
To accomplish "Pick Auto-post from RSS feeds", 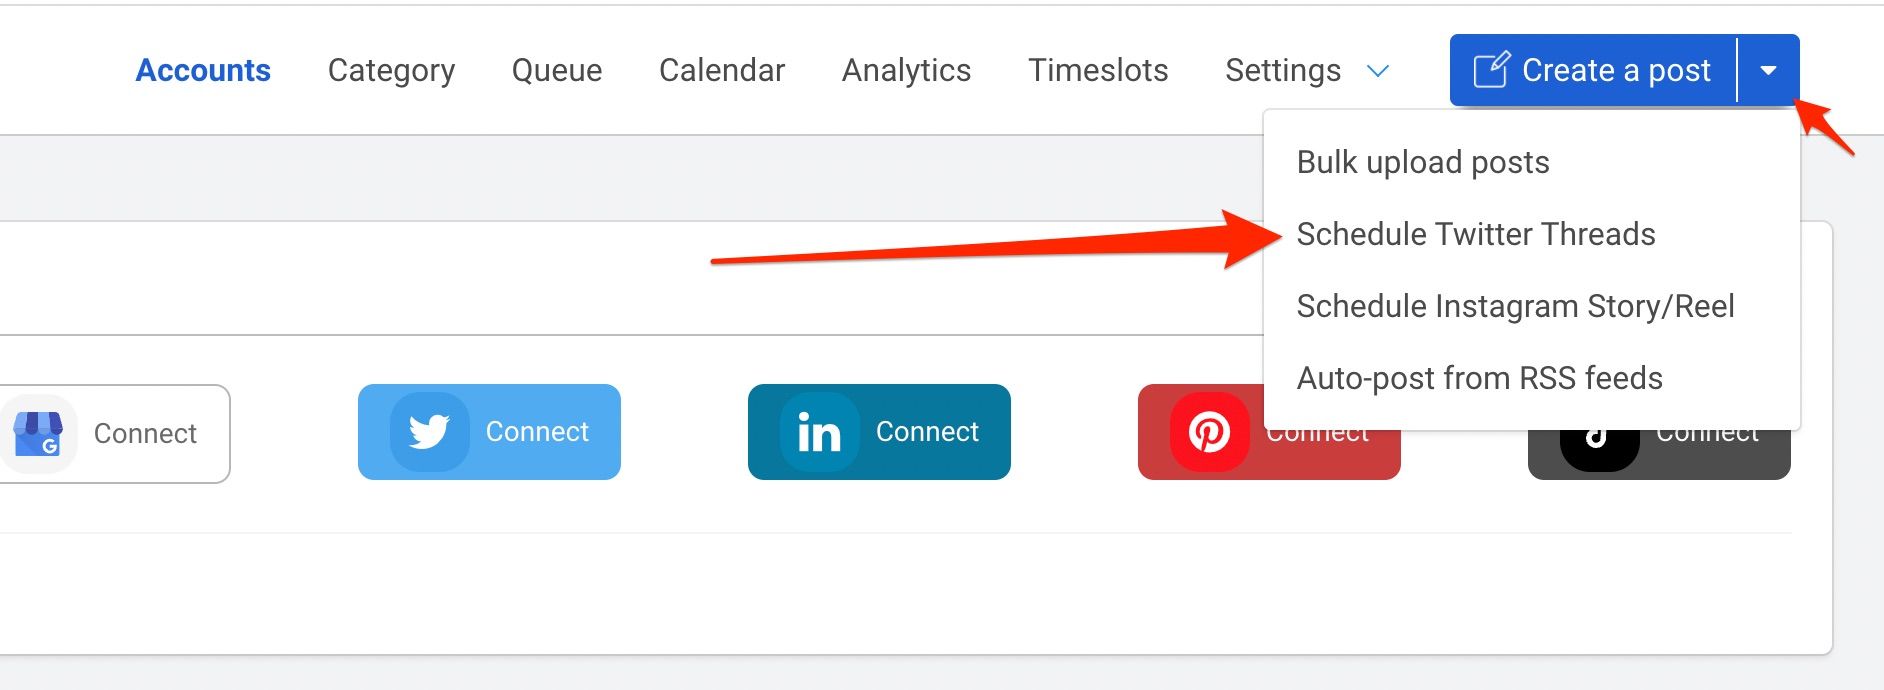I will click(1479, 378).
